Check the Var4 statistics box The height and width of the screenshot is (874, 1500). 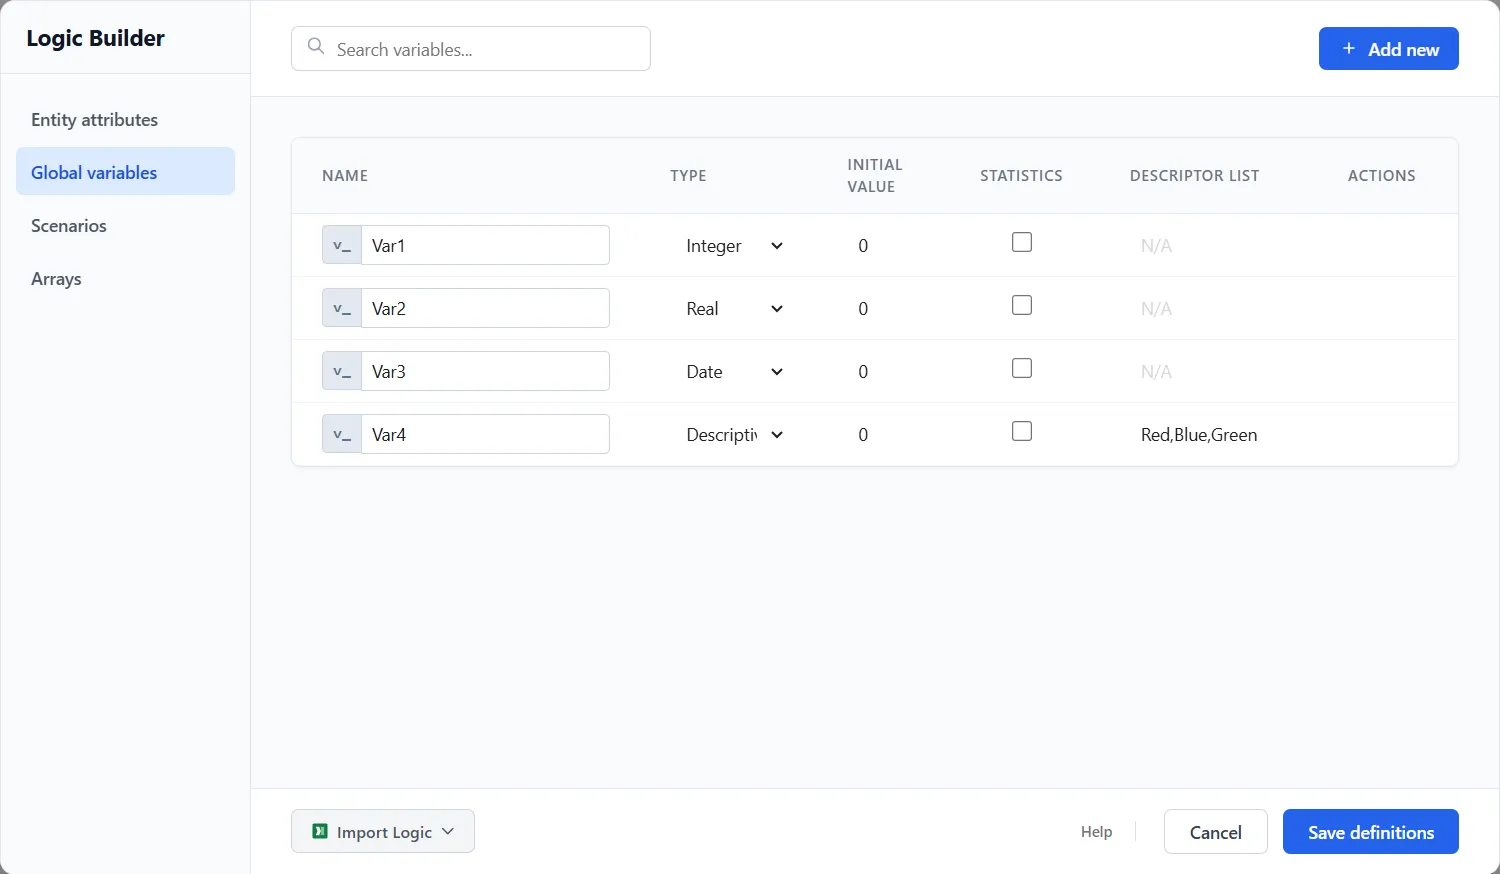click(x=1022, y=431)
